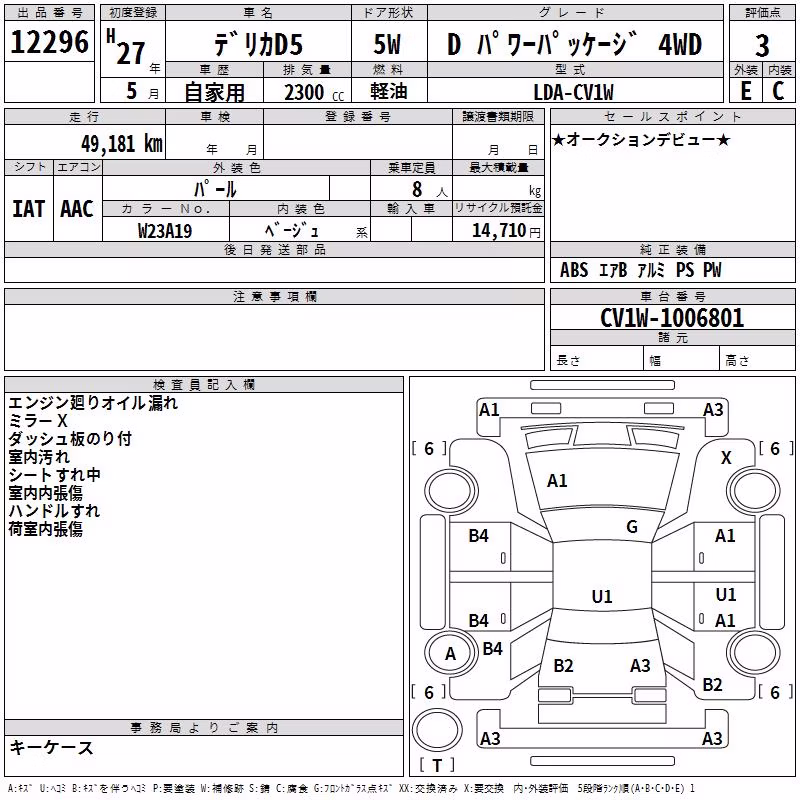Select the office notice キーケース

(52, 748)
